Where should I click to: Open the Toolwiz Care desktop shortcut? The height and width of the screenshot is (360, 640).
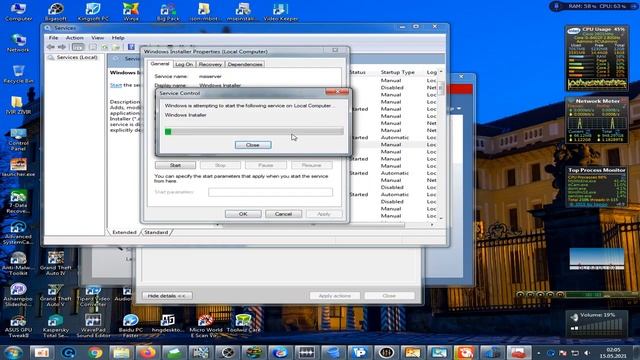pos(243,323)
